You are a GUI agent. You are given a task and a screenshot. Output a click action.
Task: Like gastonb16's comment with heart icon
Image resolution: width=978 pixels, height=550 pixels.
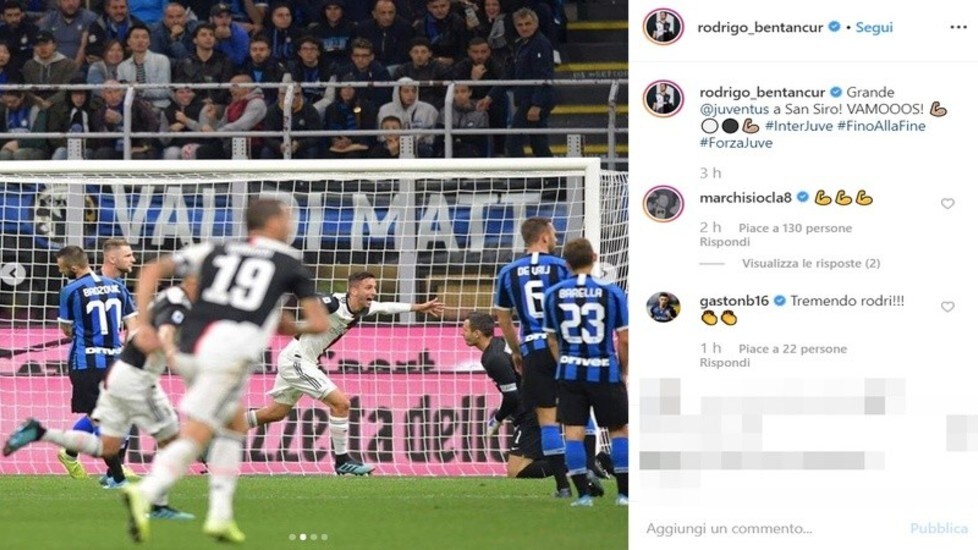click(947, 307)
